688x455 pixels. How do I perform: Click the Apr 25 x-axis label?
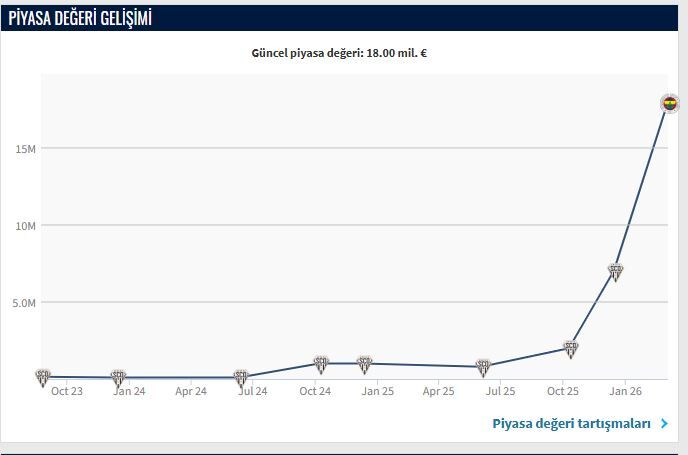pyautogui.click(x=438, y=391)
